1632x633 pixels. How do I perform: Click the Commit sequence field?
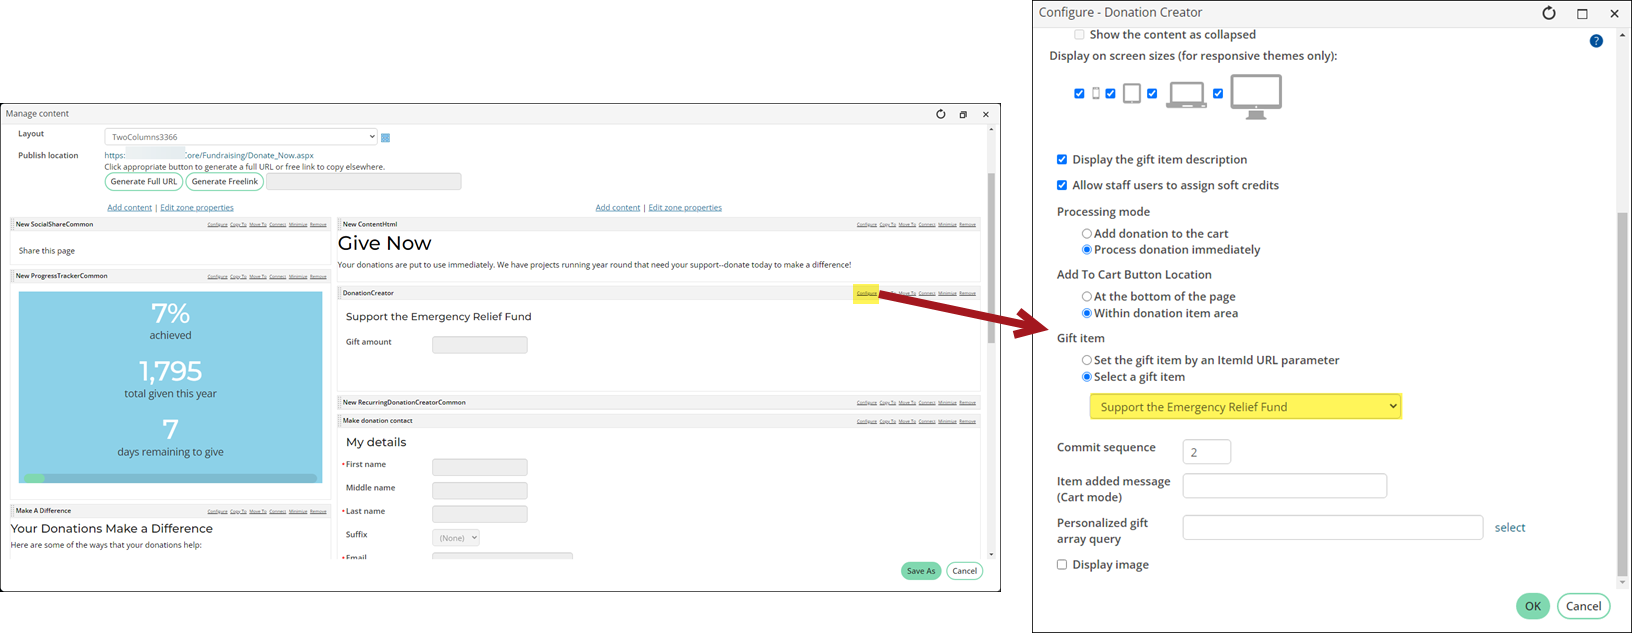tap(1207, 452)
